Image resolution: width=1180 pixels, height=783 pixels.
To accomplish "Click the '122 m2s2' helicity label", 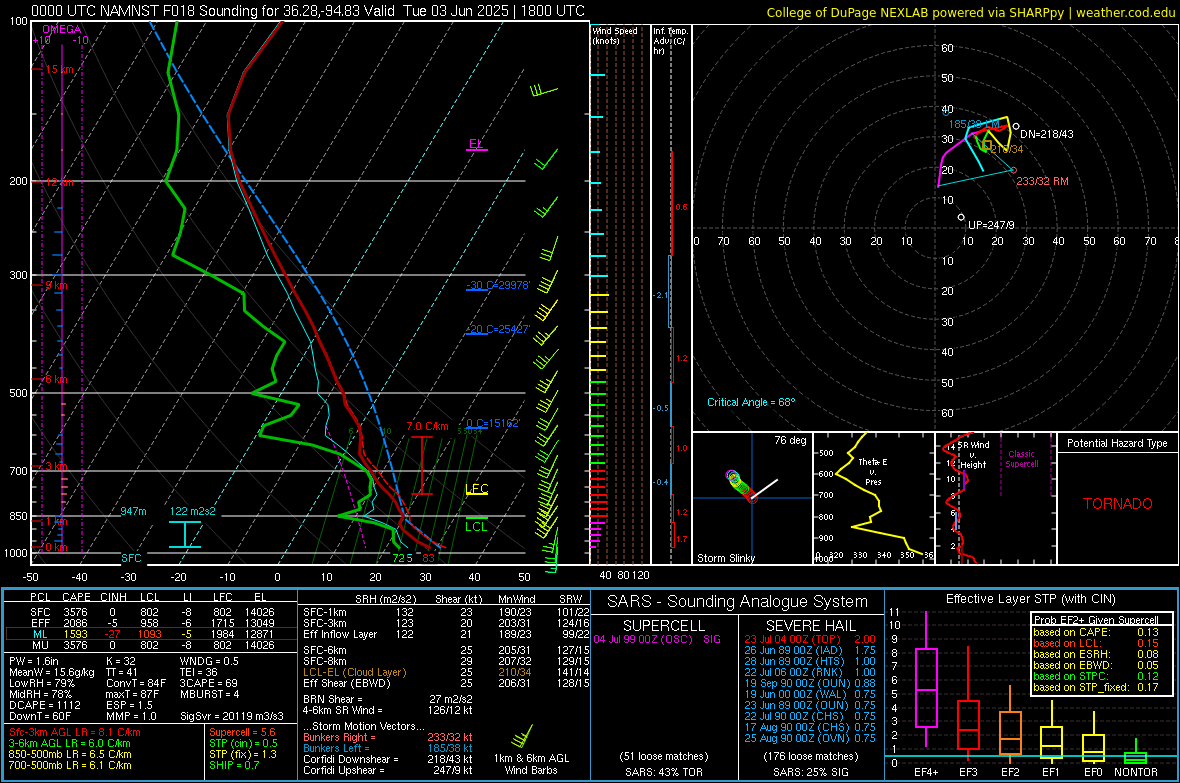I will [193, 511].
